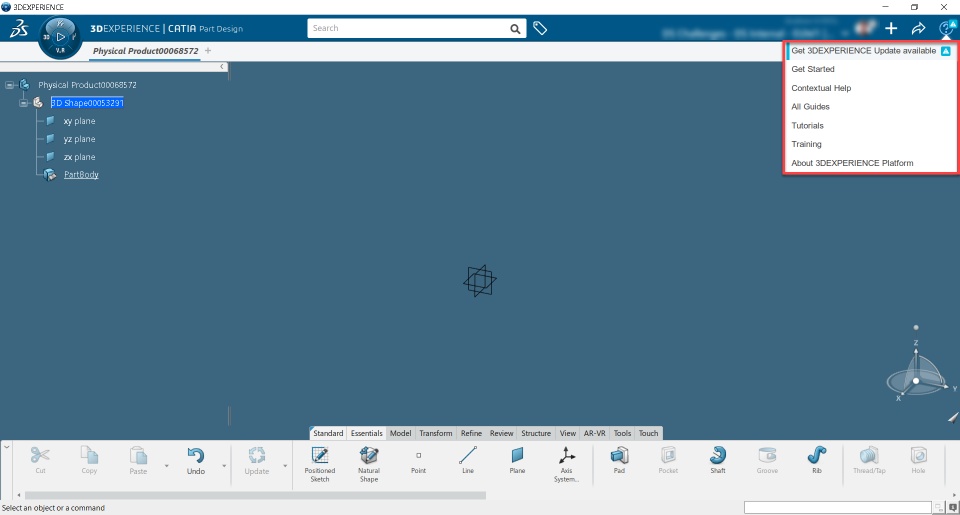Select the Groove tool
Viewport: 960px width, 515px height.
coord(767,460)
